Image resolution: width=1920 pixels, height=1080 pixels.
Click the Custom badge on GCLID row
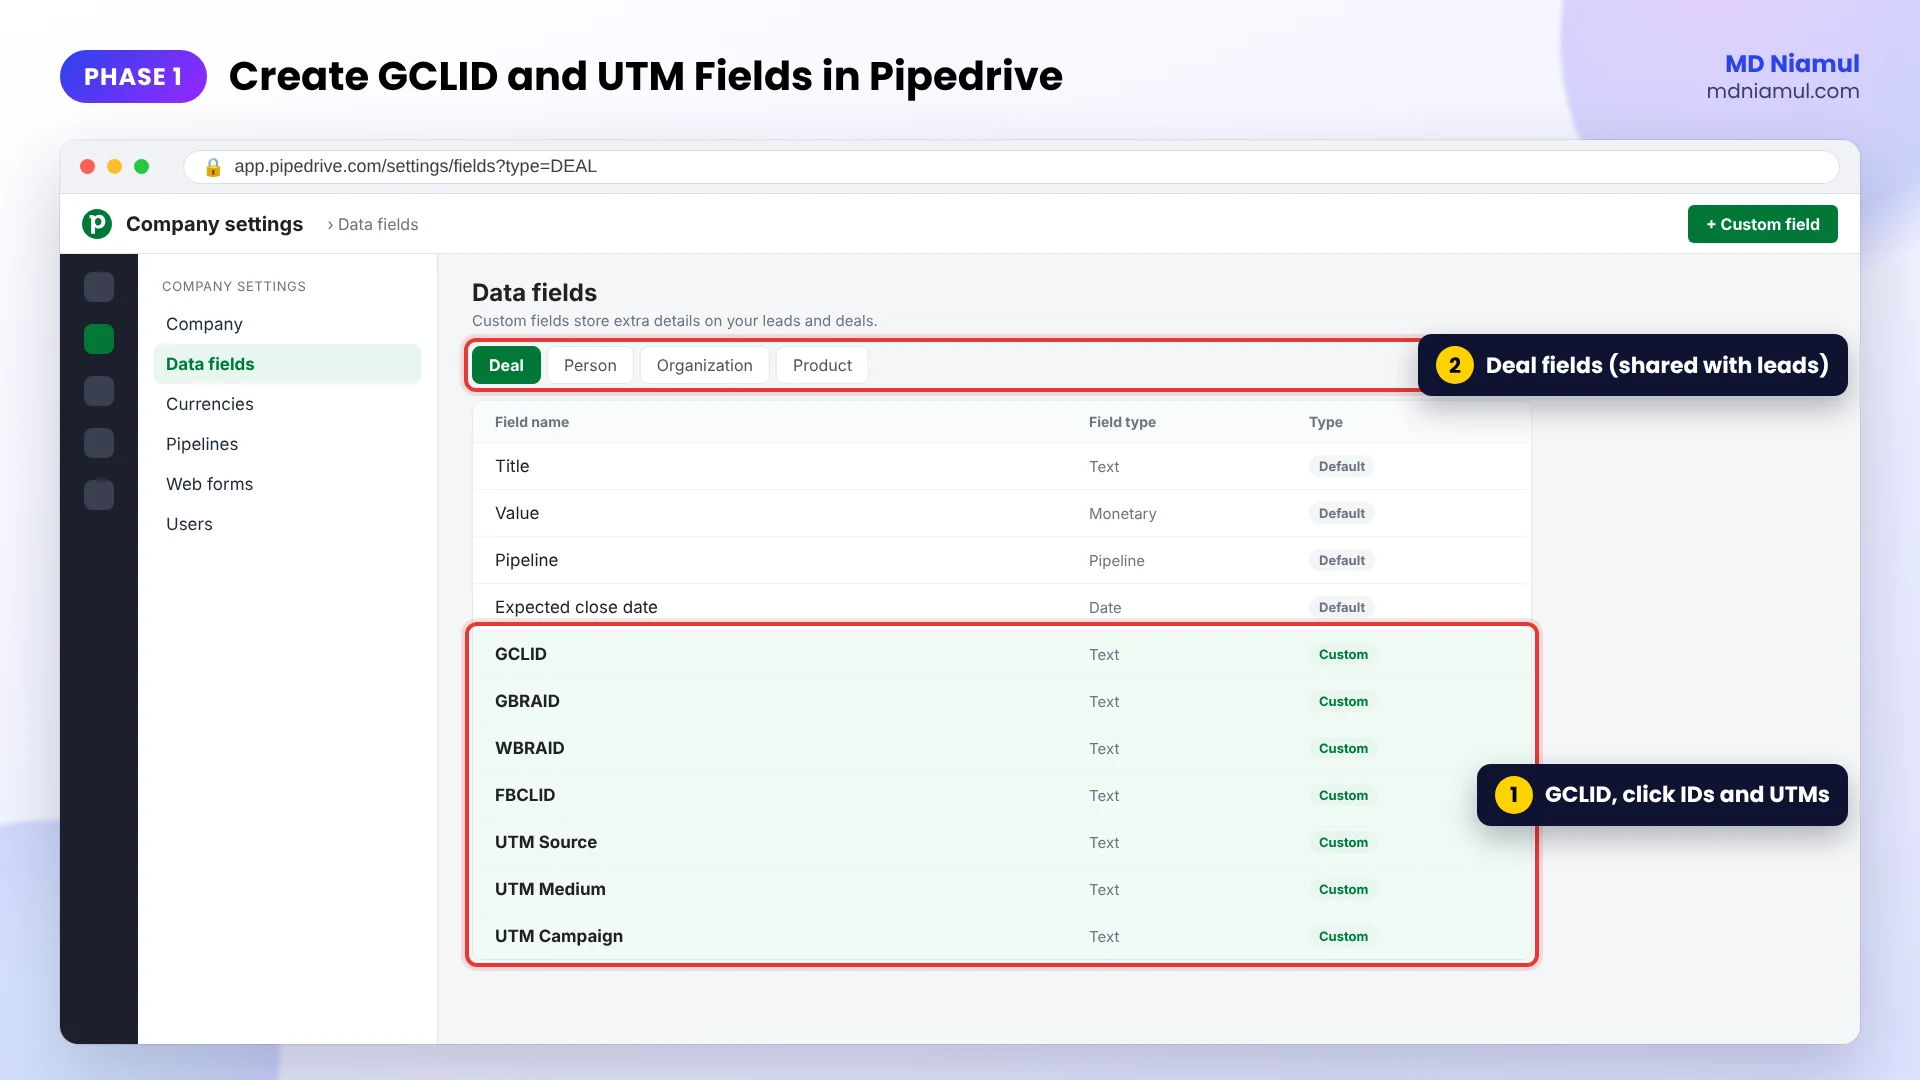(x=1343, y=654)
